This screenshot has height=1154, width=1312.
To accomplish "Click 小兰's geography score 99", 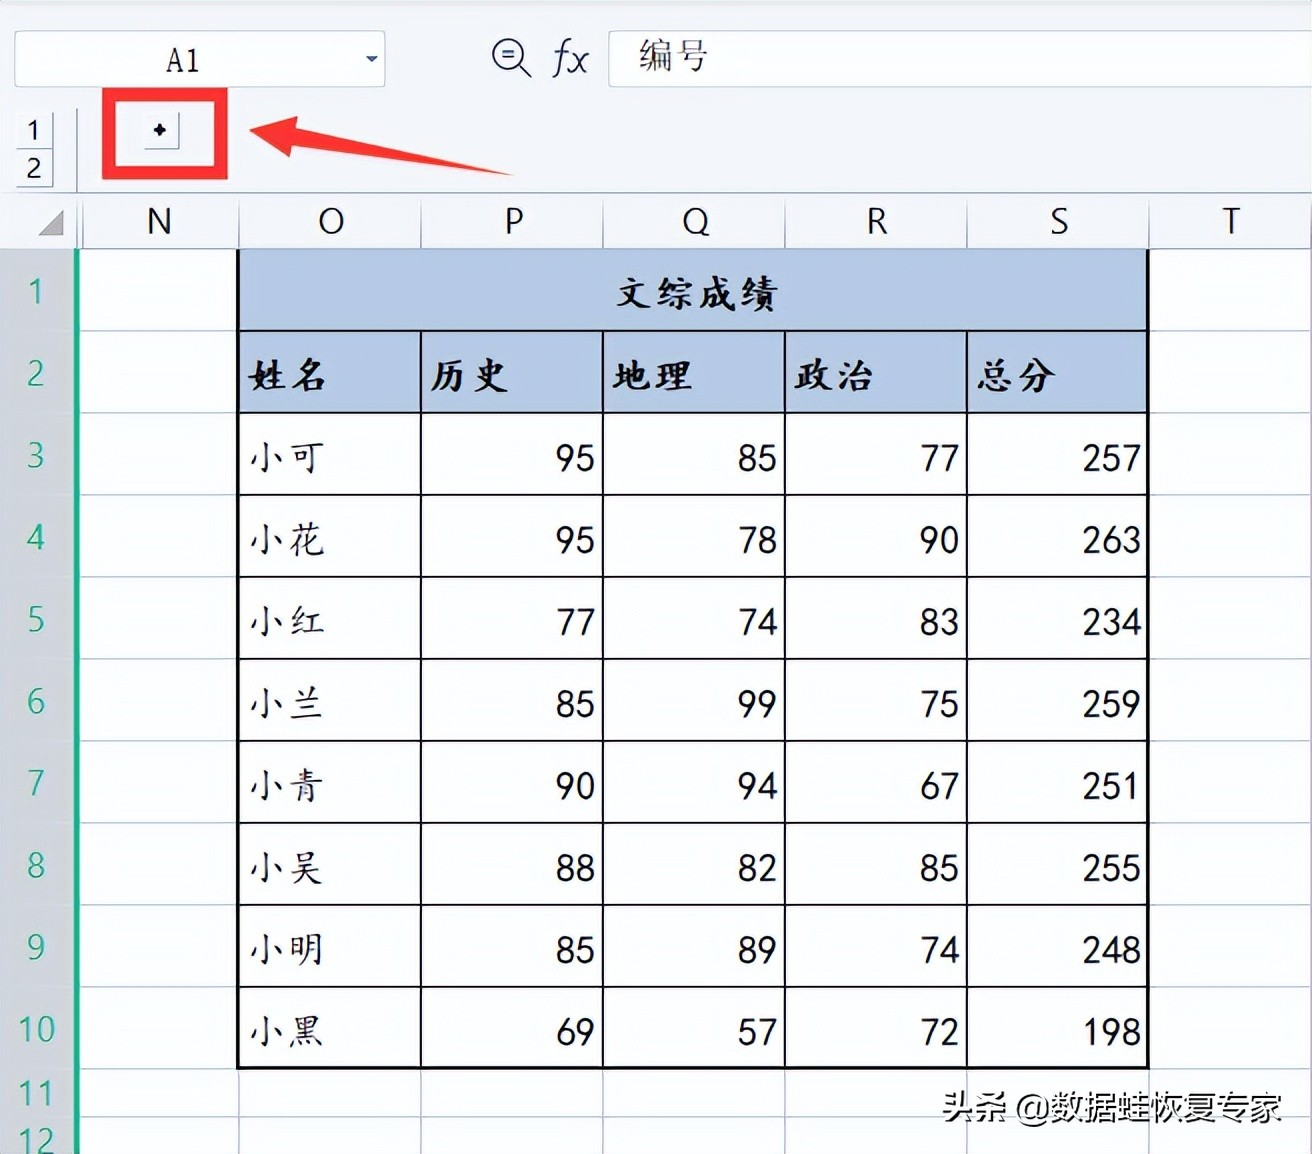I will click(x=694, y=701).
